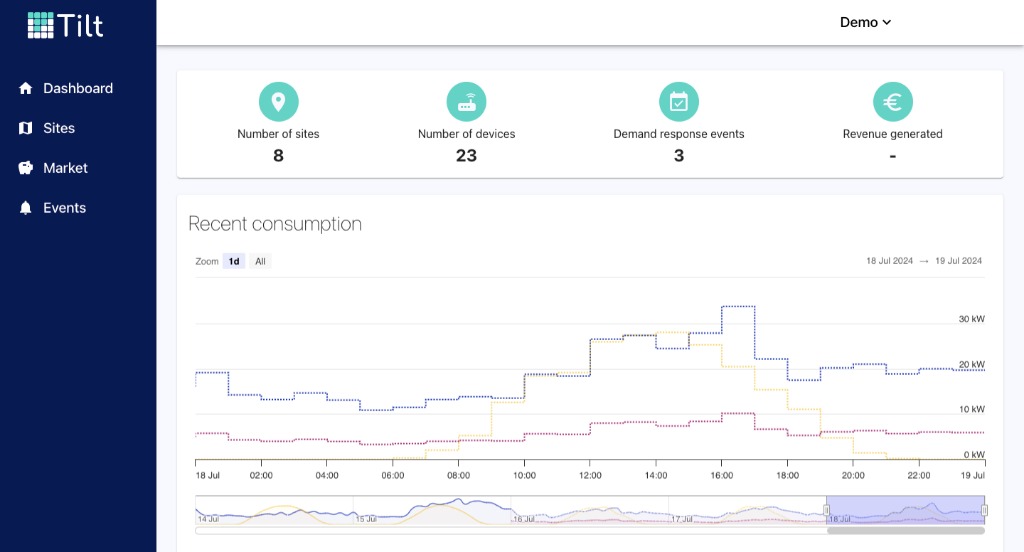Expand menu via Demo chevron arrow

coord(886,23)
